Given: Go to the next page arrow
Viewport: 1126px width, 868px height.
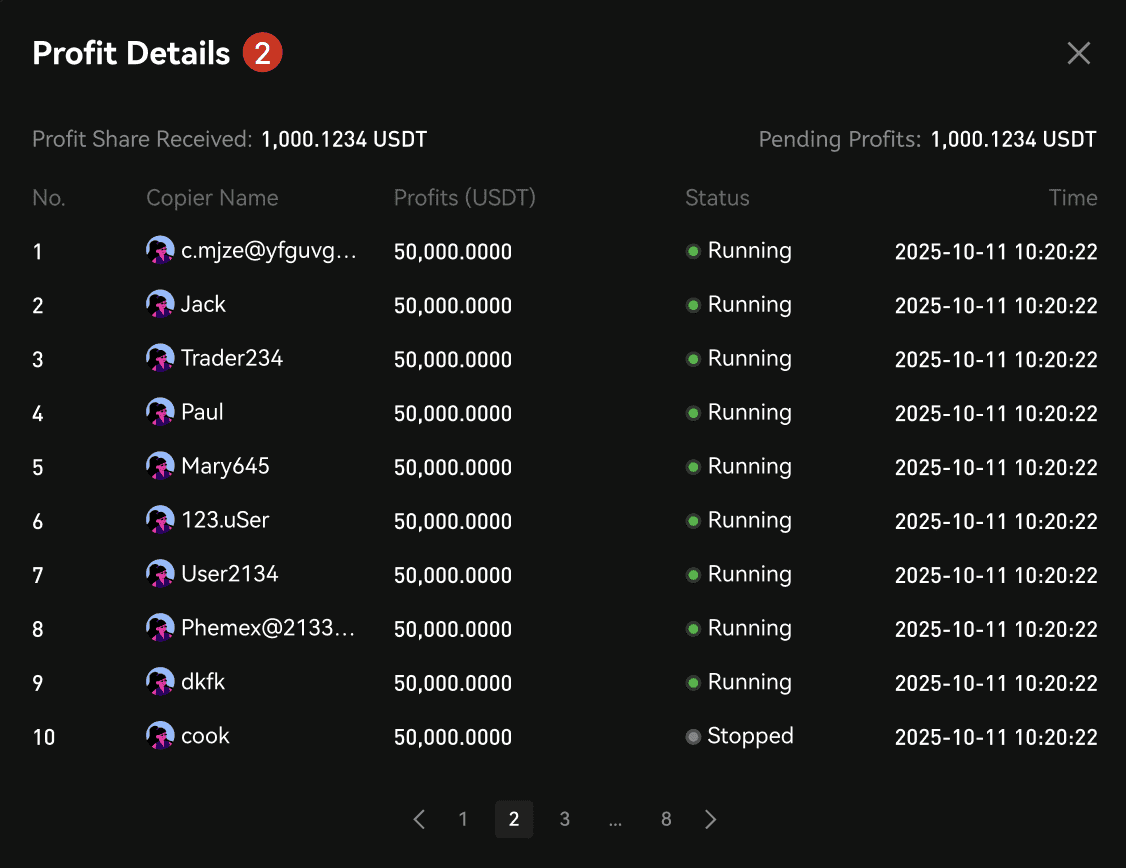Looking at the screenshot, I should pyautogui.click(x=711, y=820).
